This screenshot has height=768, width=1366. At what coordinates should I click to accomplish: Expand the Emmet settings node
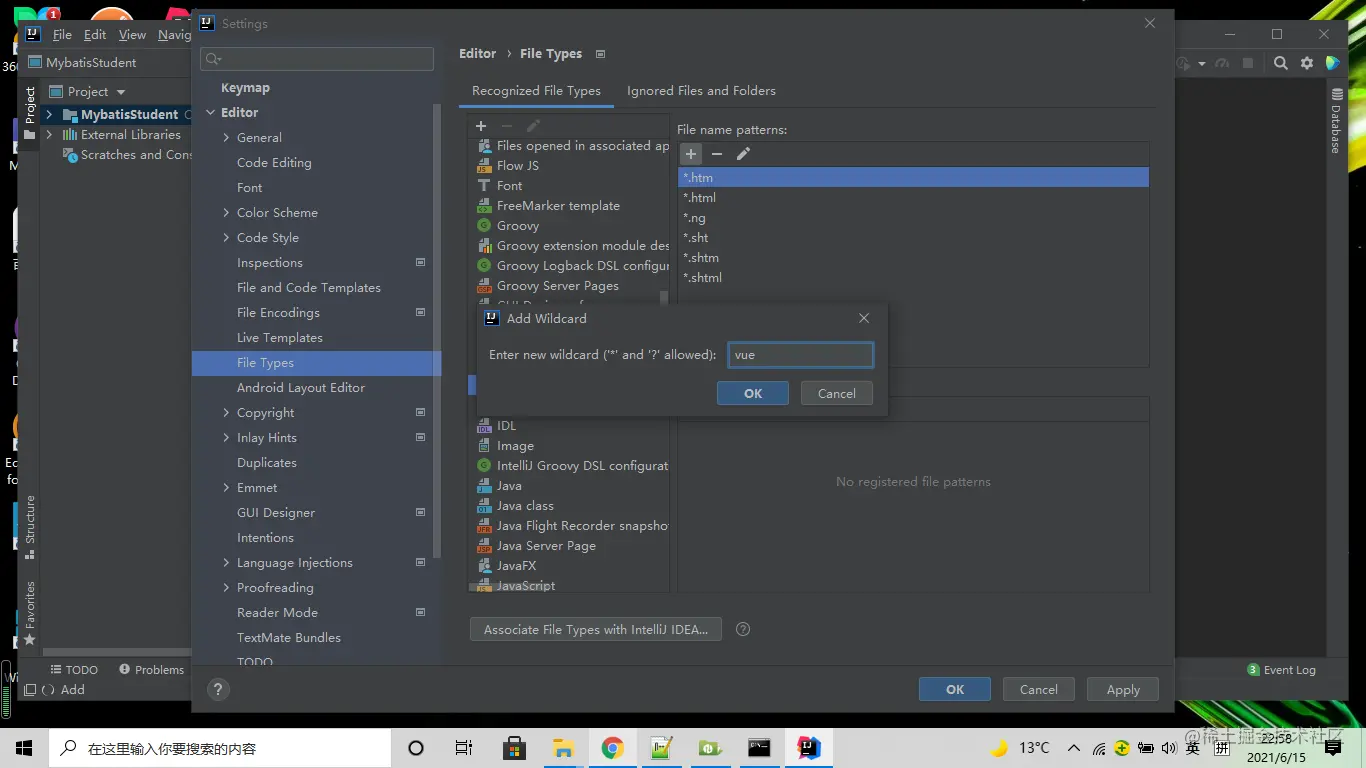click(x=227, y=488)
